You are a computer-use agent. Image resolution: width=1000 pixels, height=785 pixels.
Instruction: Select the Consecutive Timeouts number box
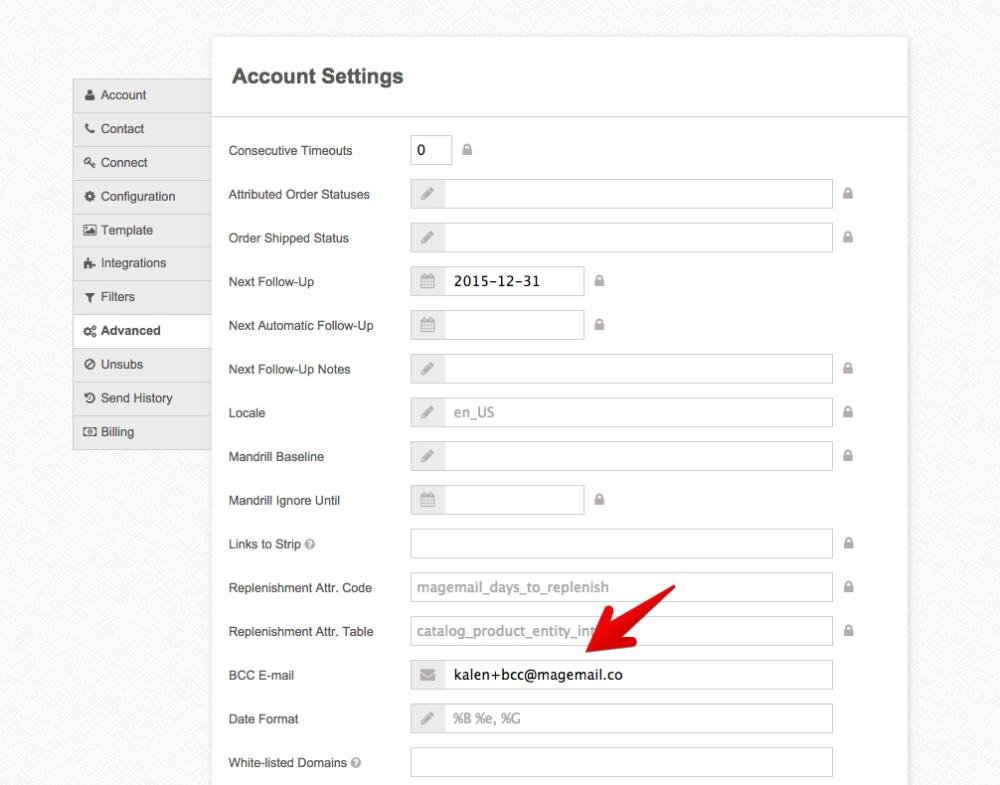click(x=431, y=150)
